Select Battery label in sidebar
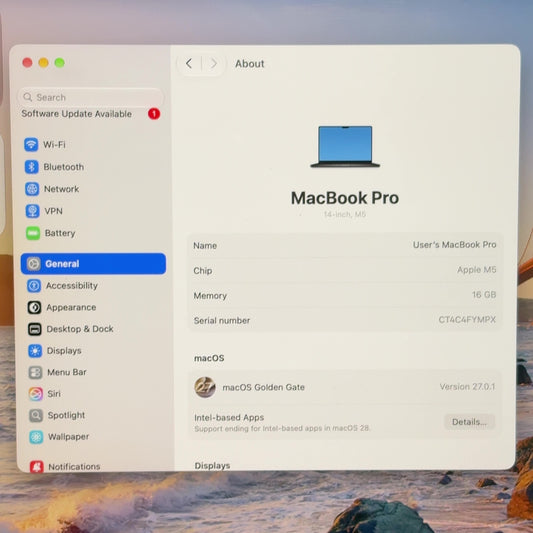Viewport: 533px width, 533px height. pyautogui.click(x=60, y=233)
